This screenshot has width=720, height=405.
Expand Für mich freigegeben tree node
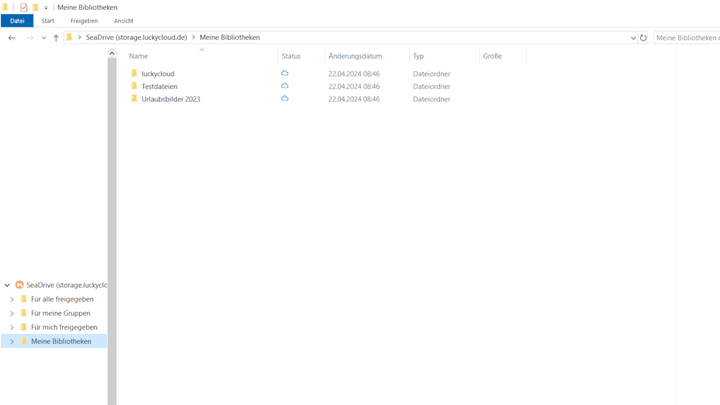point(12,327)
